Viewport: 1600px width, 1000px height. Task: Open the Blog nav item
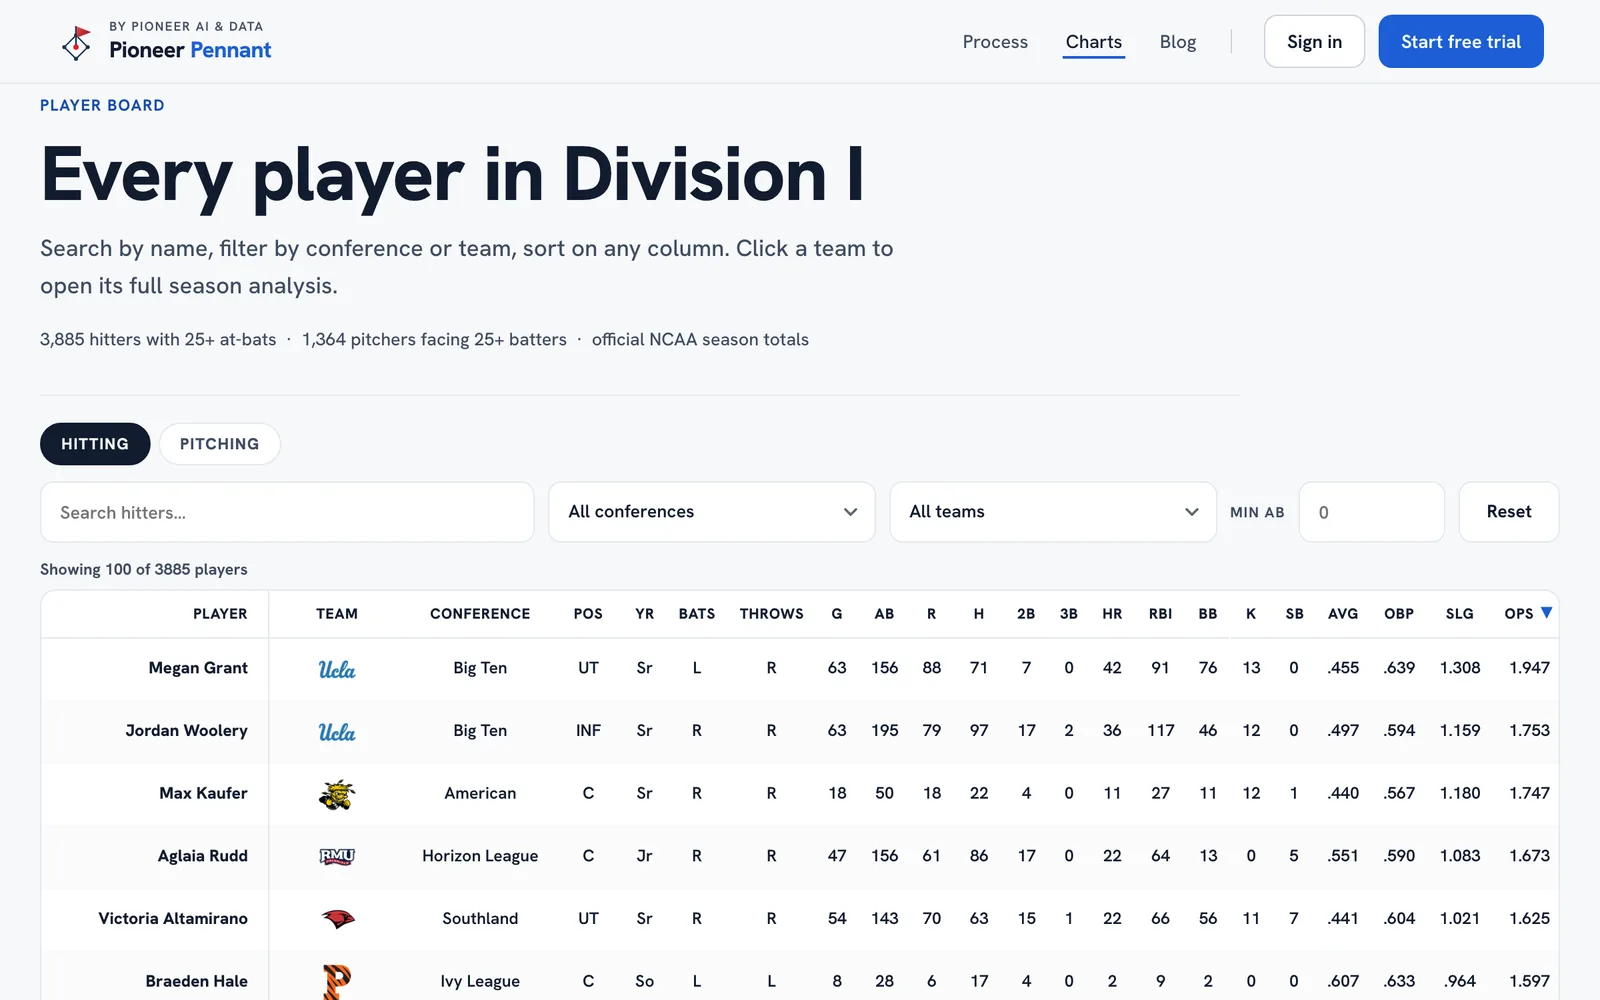click(x=1178, y=42)
